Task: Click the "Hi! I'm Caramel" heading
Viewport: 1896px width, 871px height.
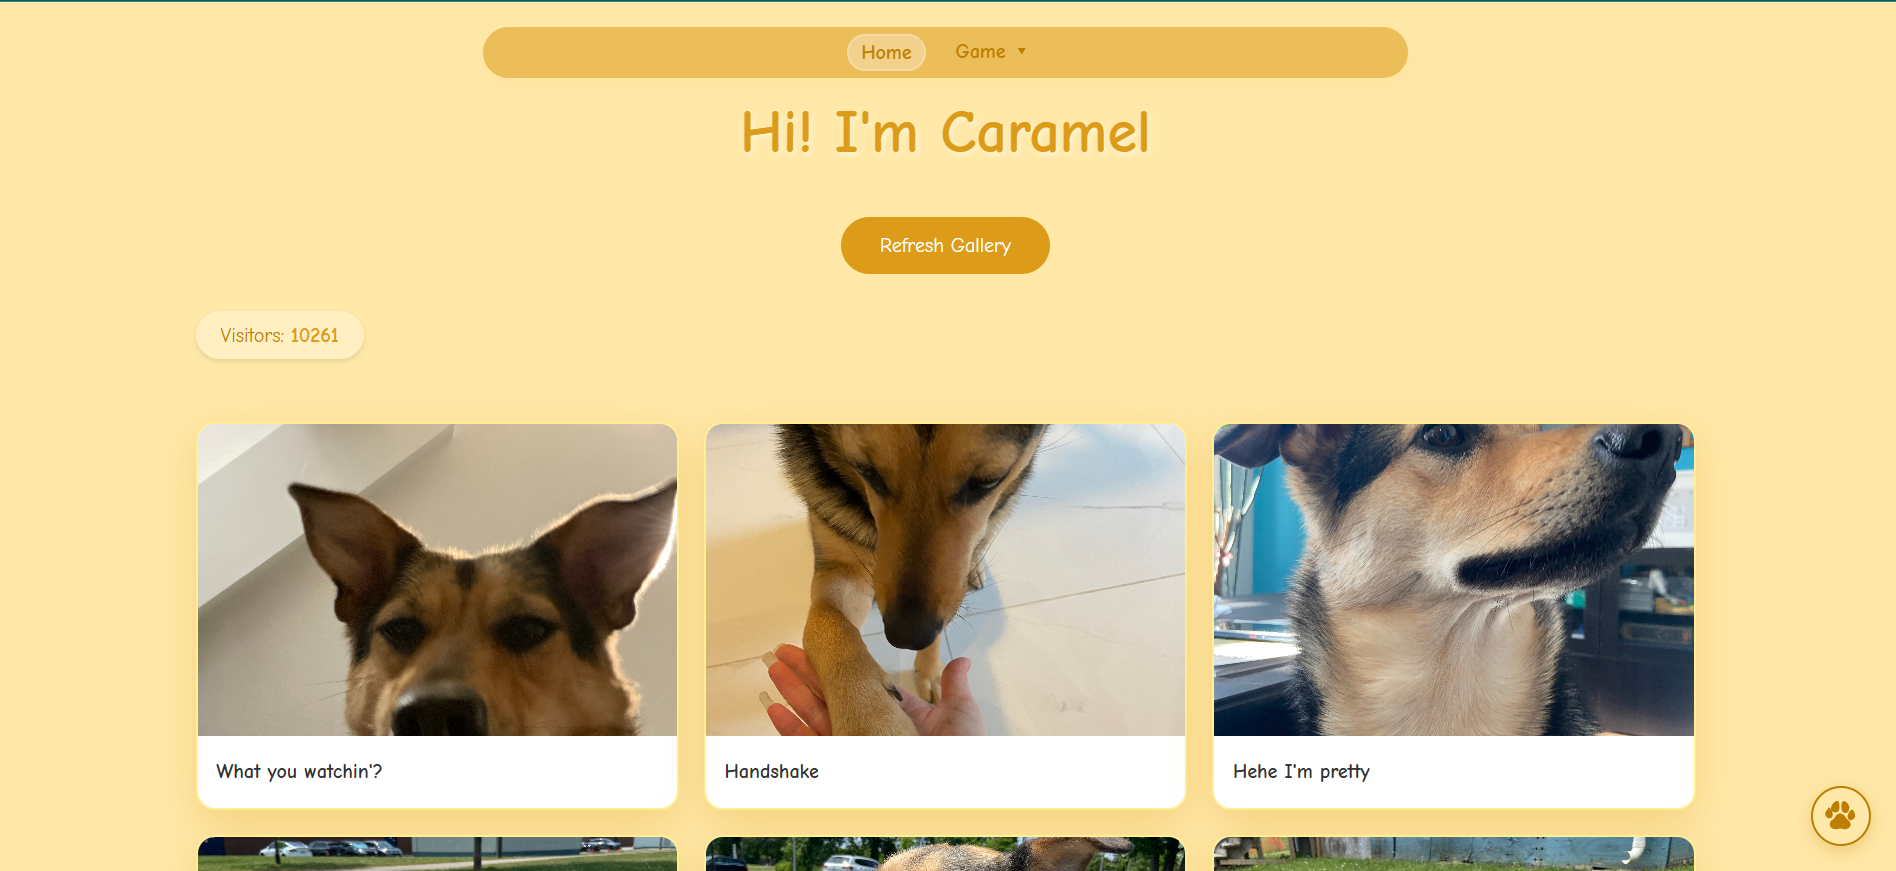Action: 945,132
